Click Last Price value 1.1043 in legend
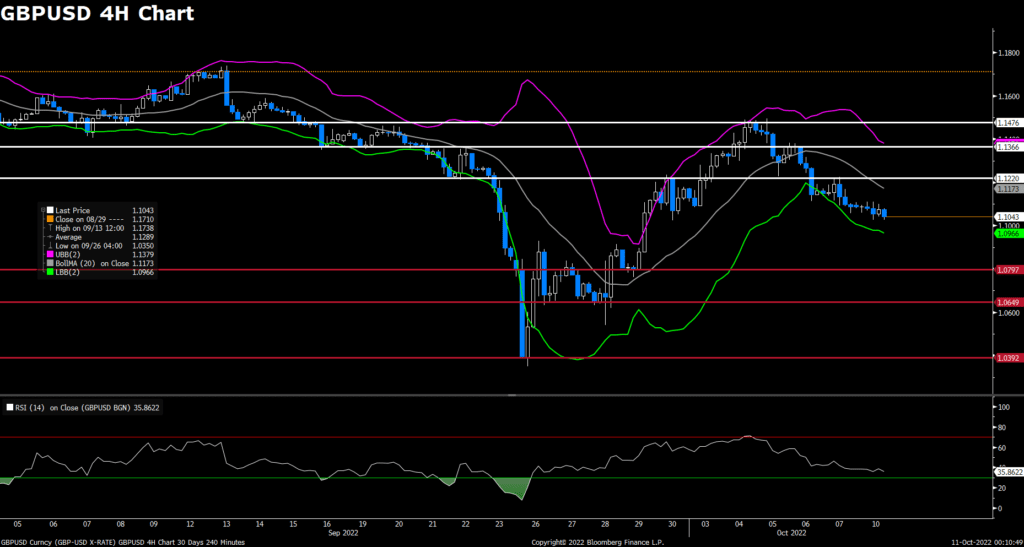This screenshot has width=1024, height=547. click(142, 210)
